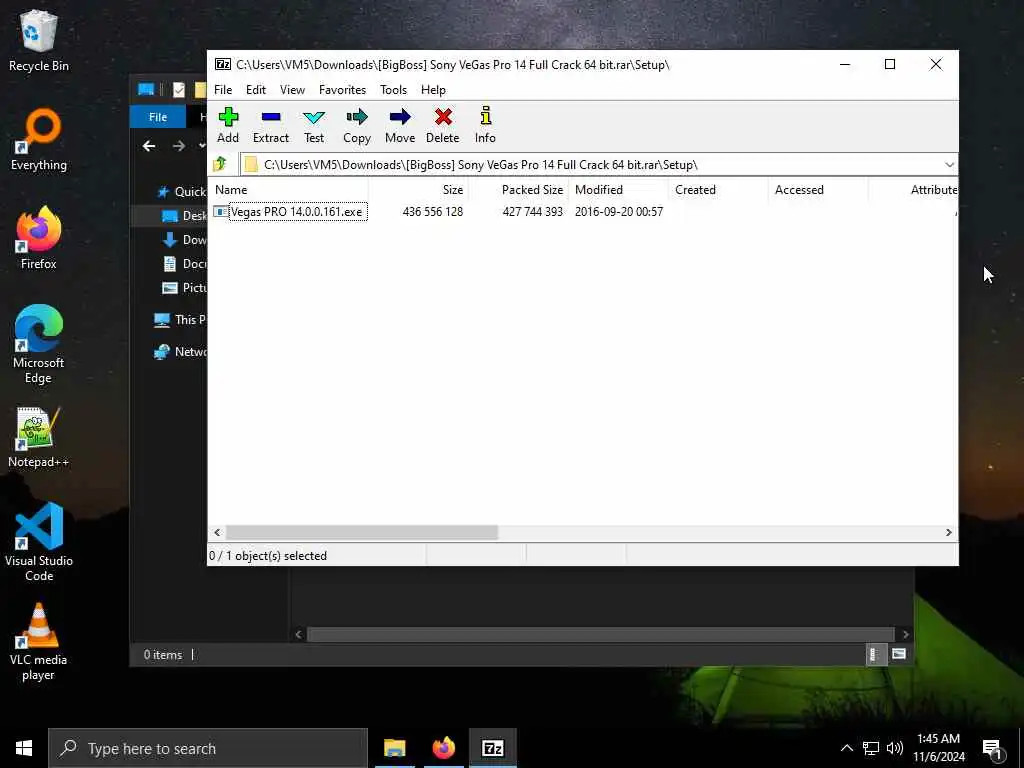Show hidden system tray icons
Image resolution: width=1024 pixels, height=768 pixels.
click(846, 748)
